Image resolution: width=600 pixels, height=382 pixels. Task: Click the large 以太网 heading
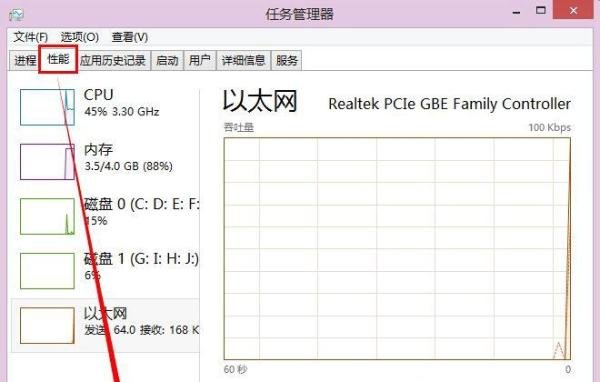point(260,101)
